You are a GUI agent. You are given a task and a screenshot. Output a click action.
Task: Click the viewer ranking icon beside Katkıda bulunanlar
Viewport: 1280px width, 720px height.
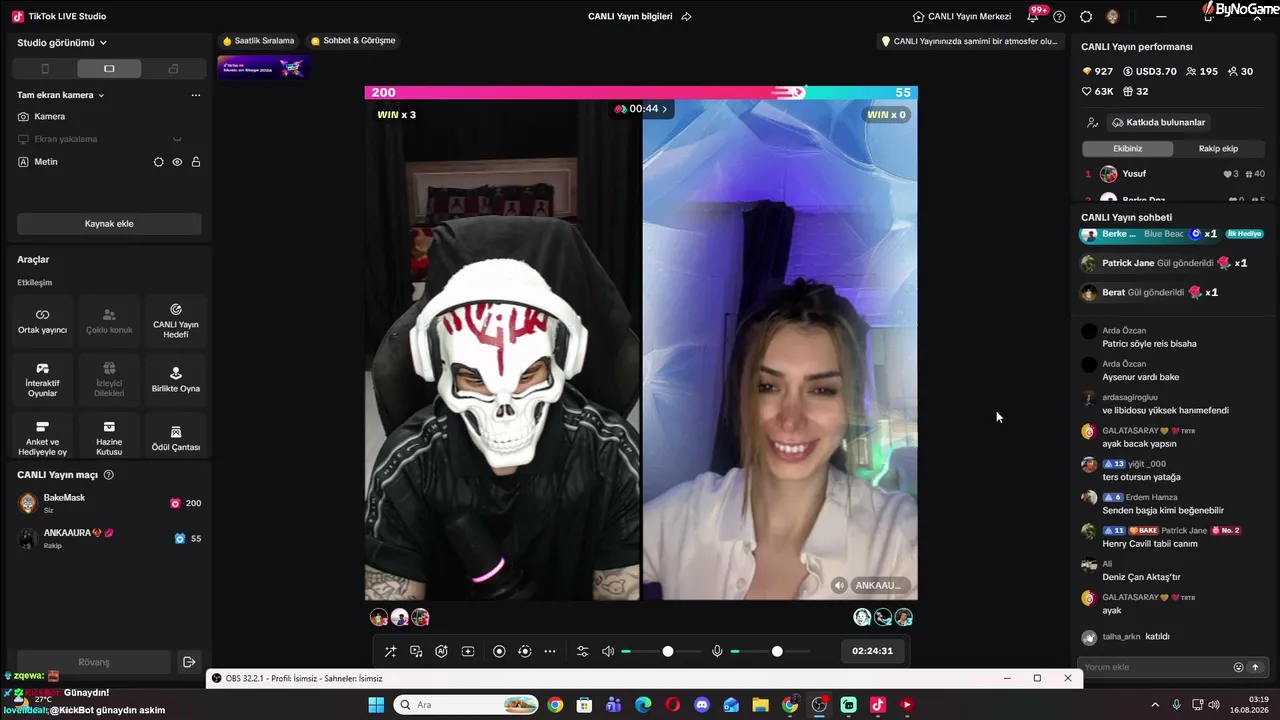[1093, 123]
